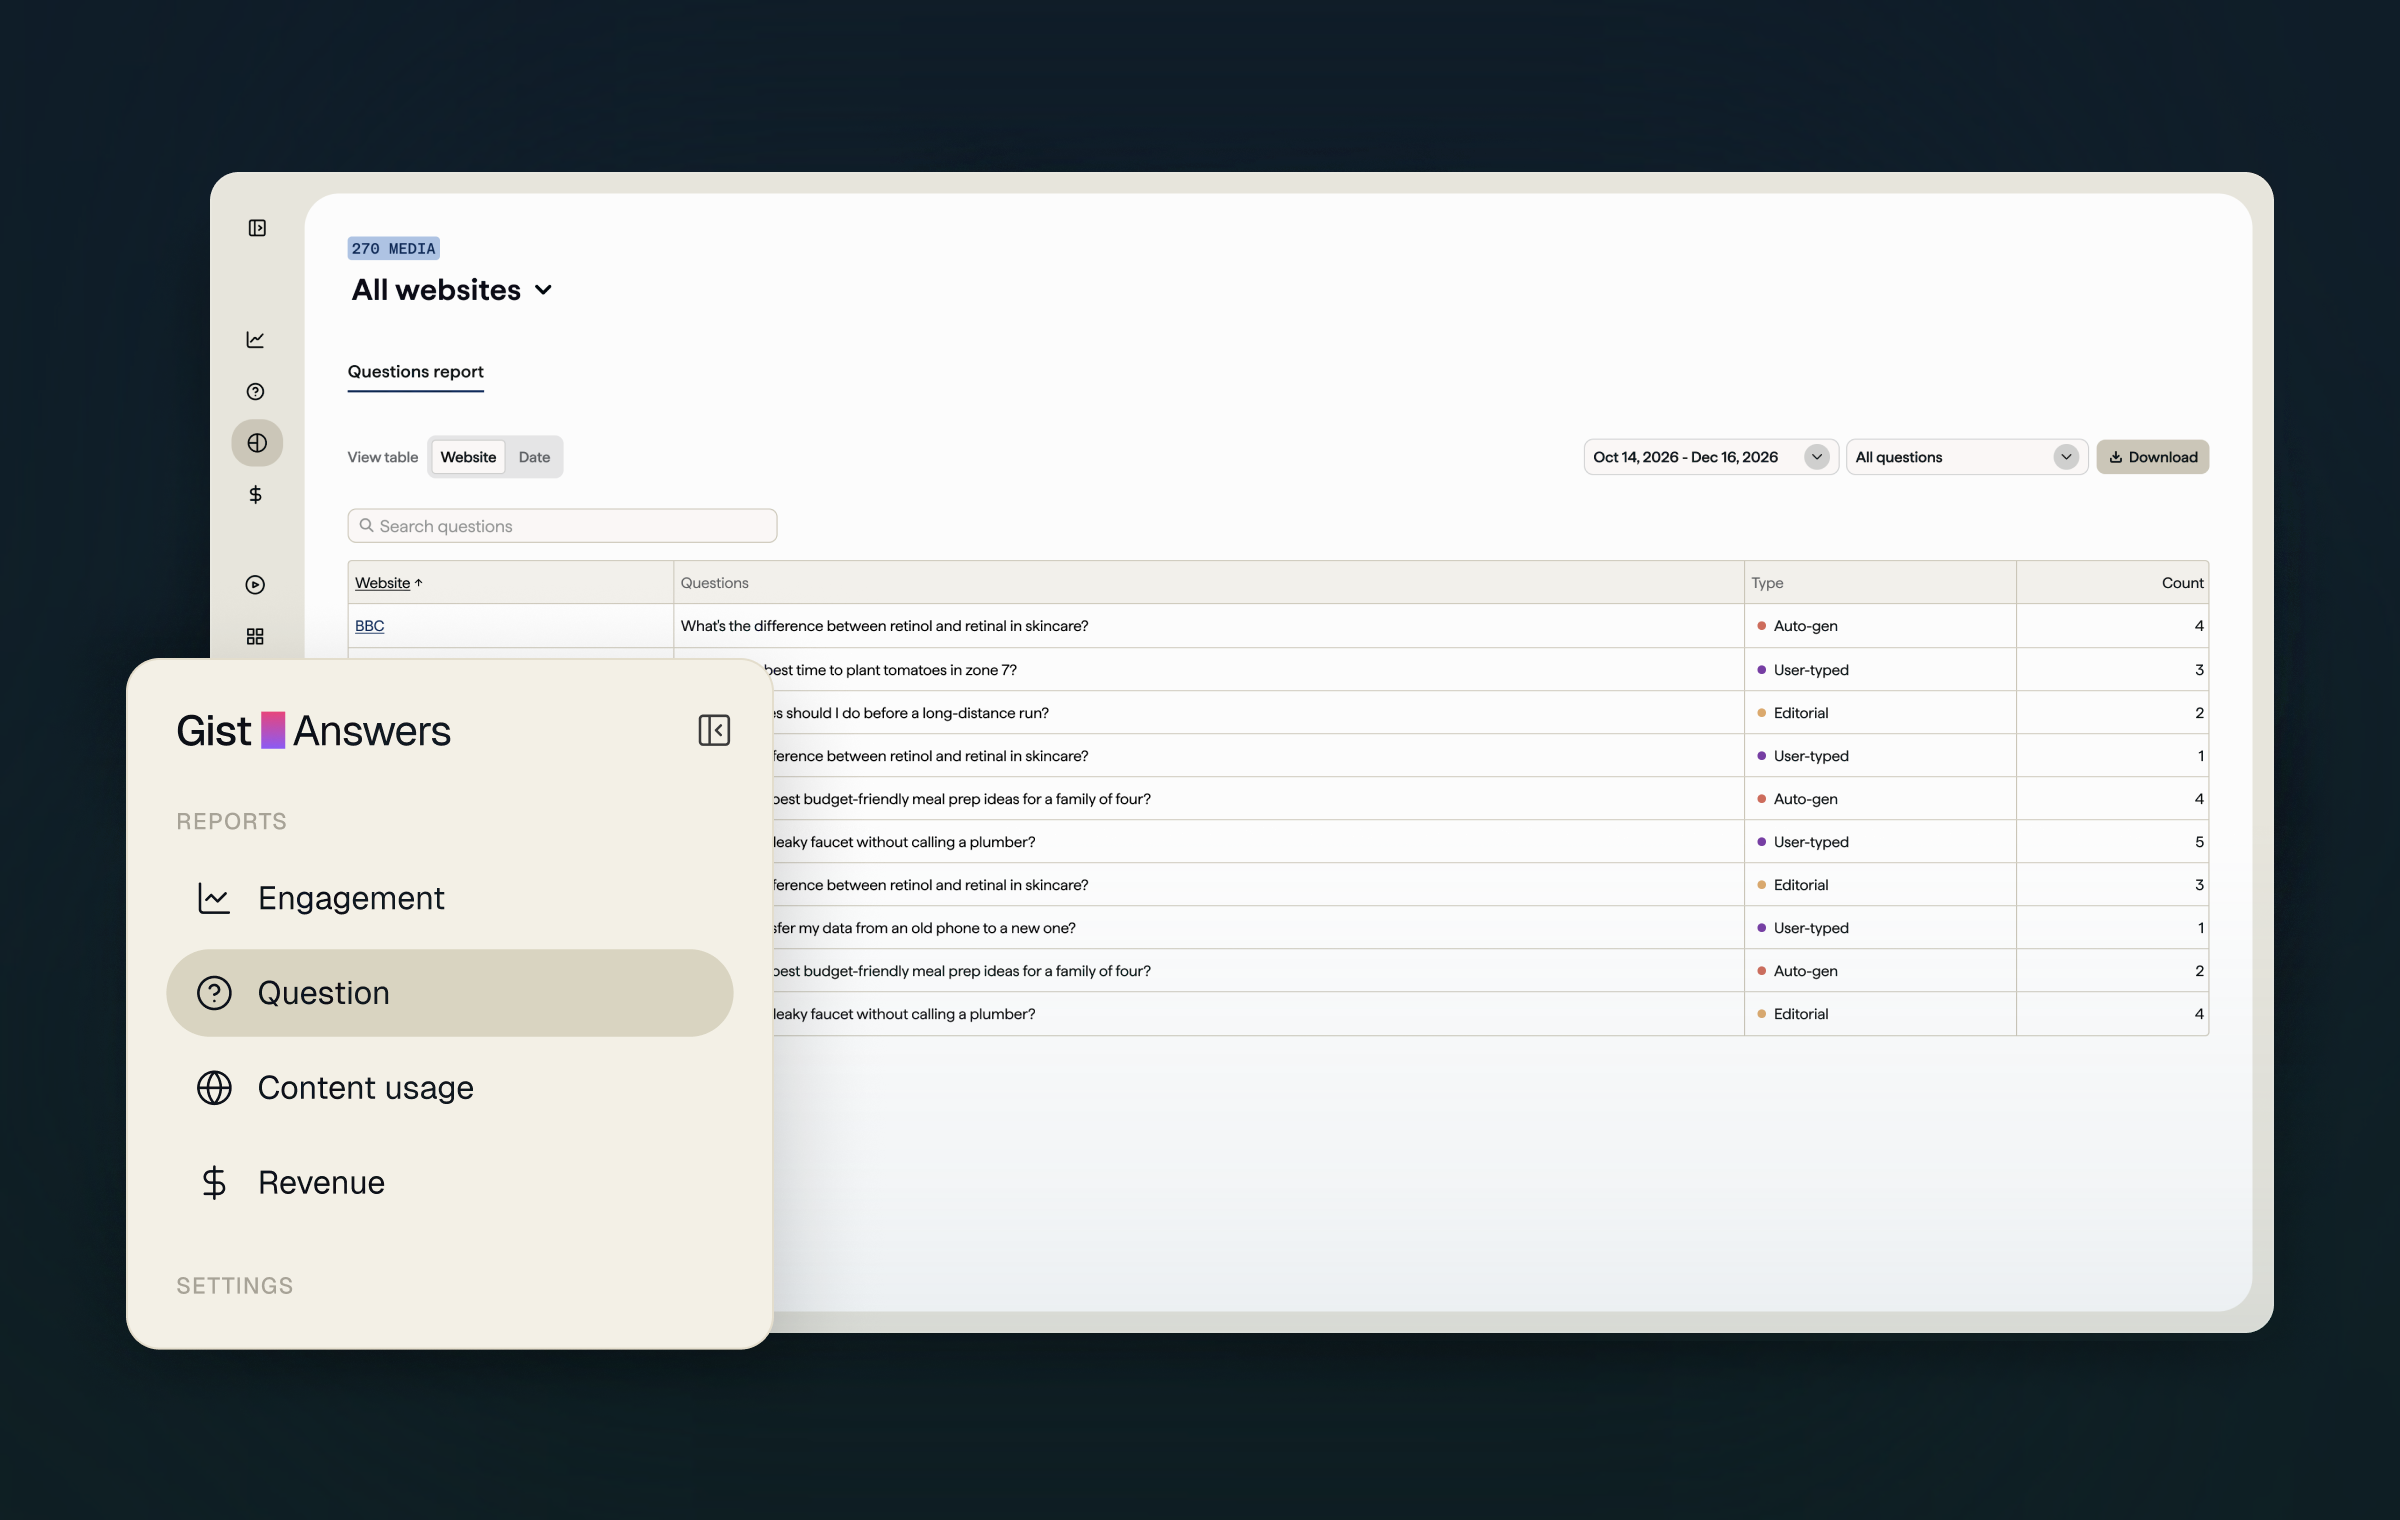Open the All questions filter dropdown
Screen dimensions: 2400x1520
(1966, 457)
